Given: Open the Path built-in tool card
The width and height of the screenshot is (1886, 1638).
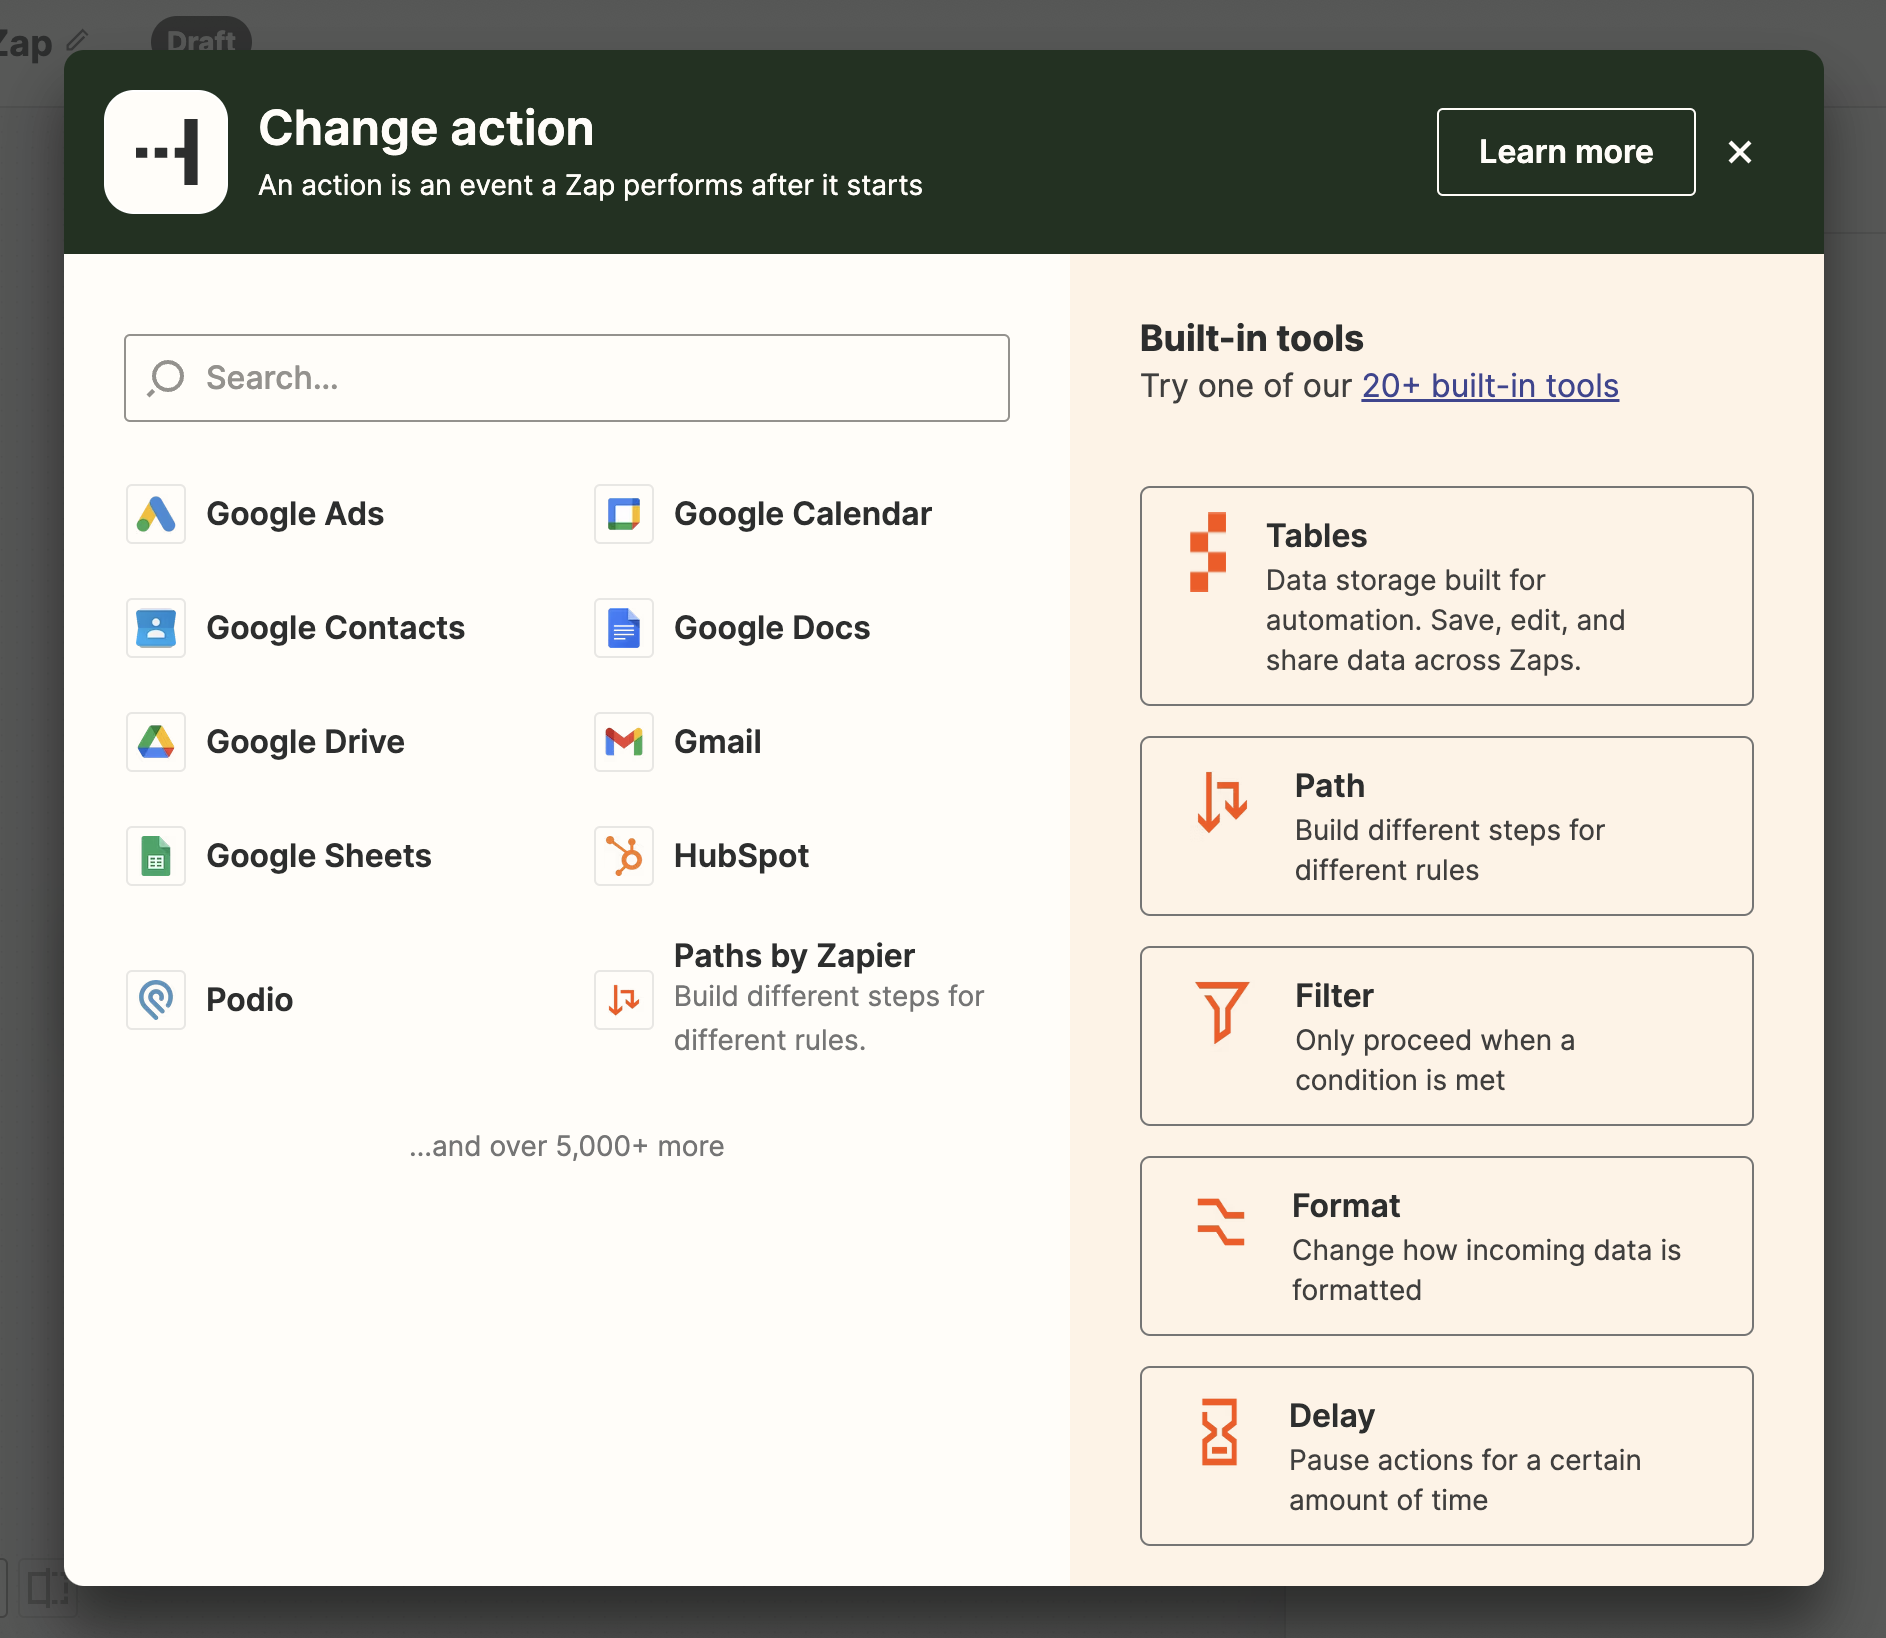Looking at the screenshot, I should [1447, 826].
